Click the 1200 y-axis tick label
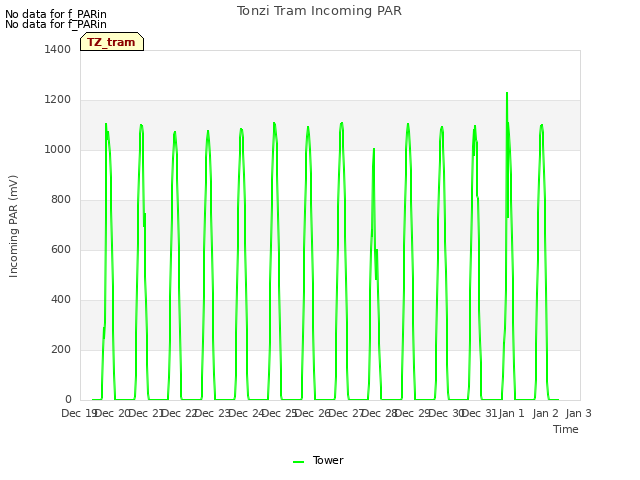This screenshot has height=480, width=640. point(58,100)
